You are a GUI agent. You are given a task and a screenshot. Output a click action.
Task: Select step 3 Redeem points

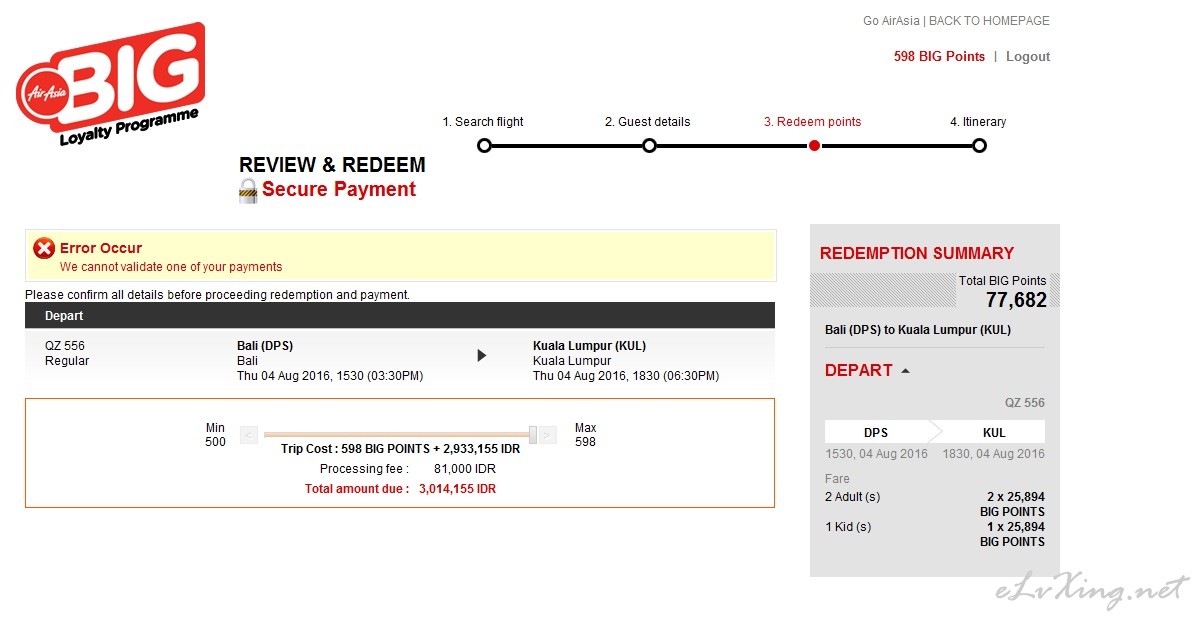812,122
